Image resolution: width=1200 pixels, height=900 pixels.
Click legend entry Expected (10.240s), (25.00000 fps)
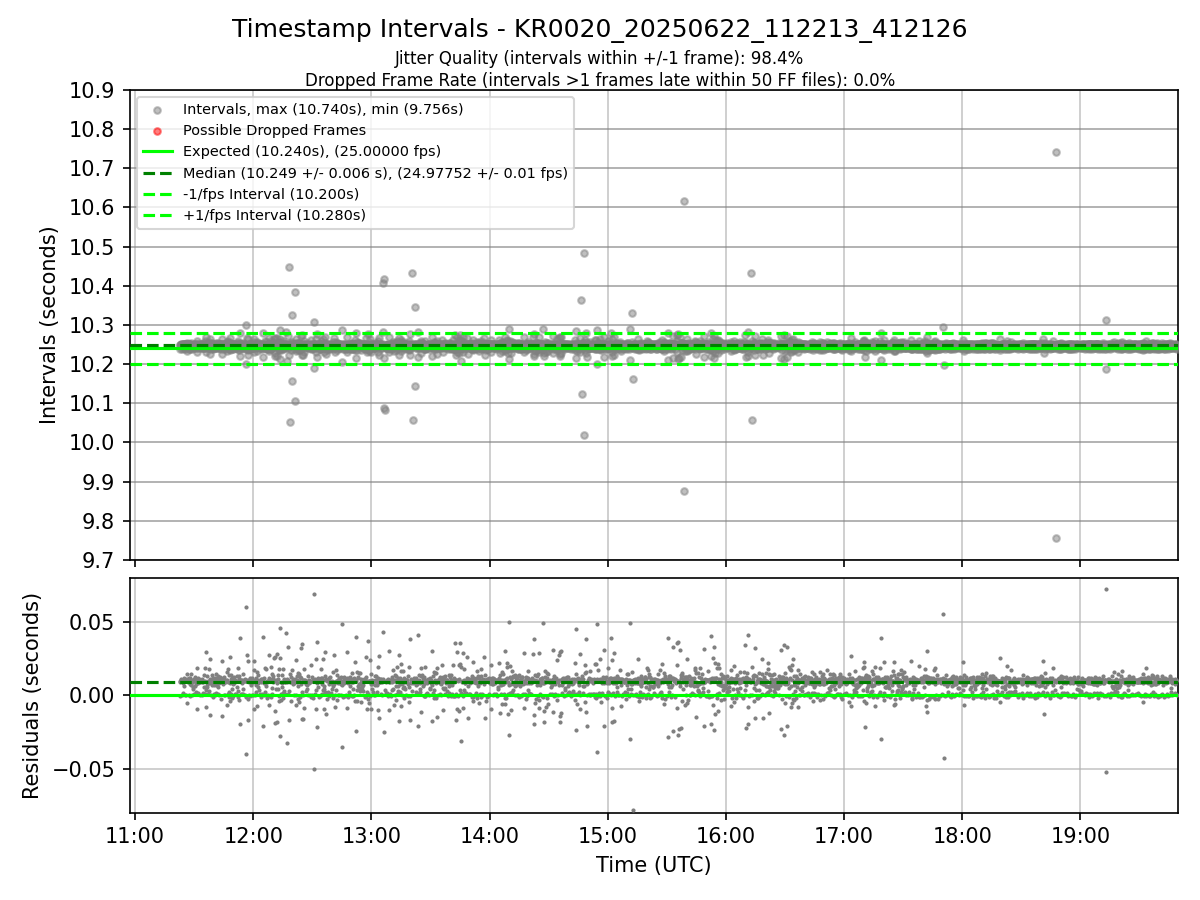pyautogui.click(x=312, y=151)
